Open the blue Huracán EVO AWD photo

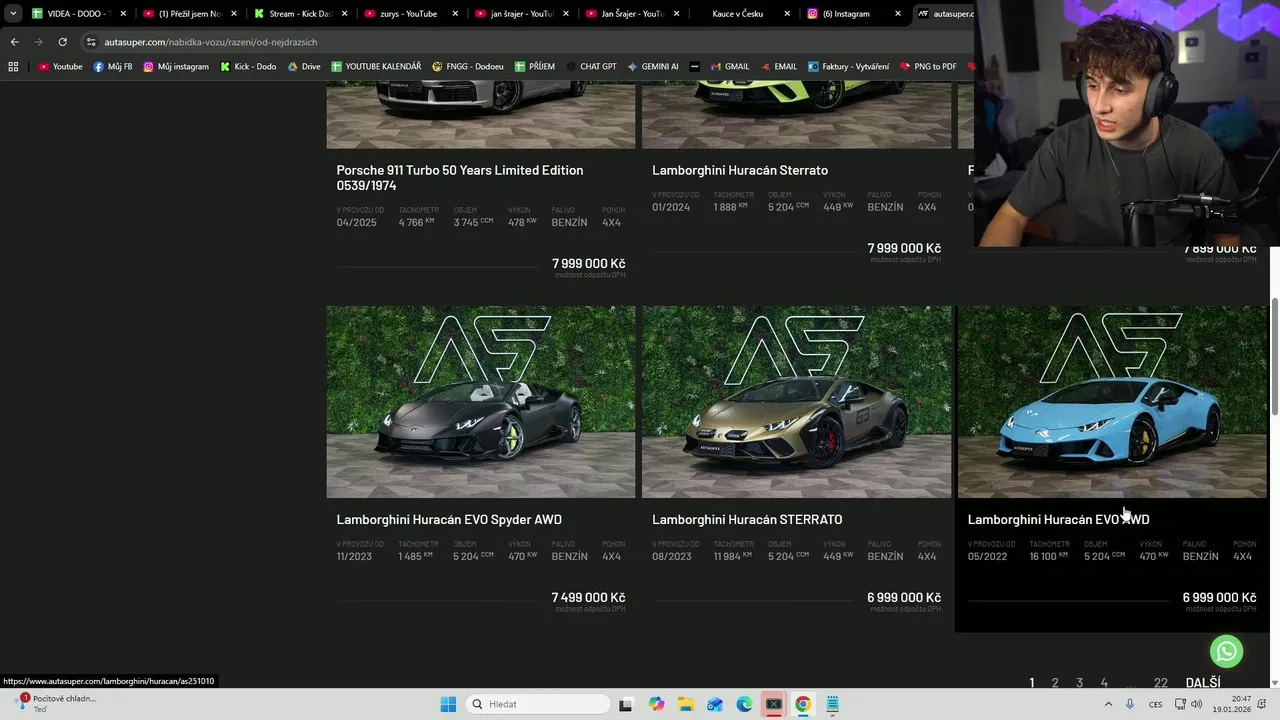pos(1112,402)
